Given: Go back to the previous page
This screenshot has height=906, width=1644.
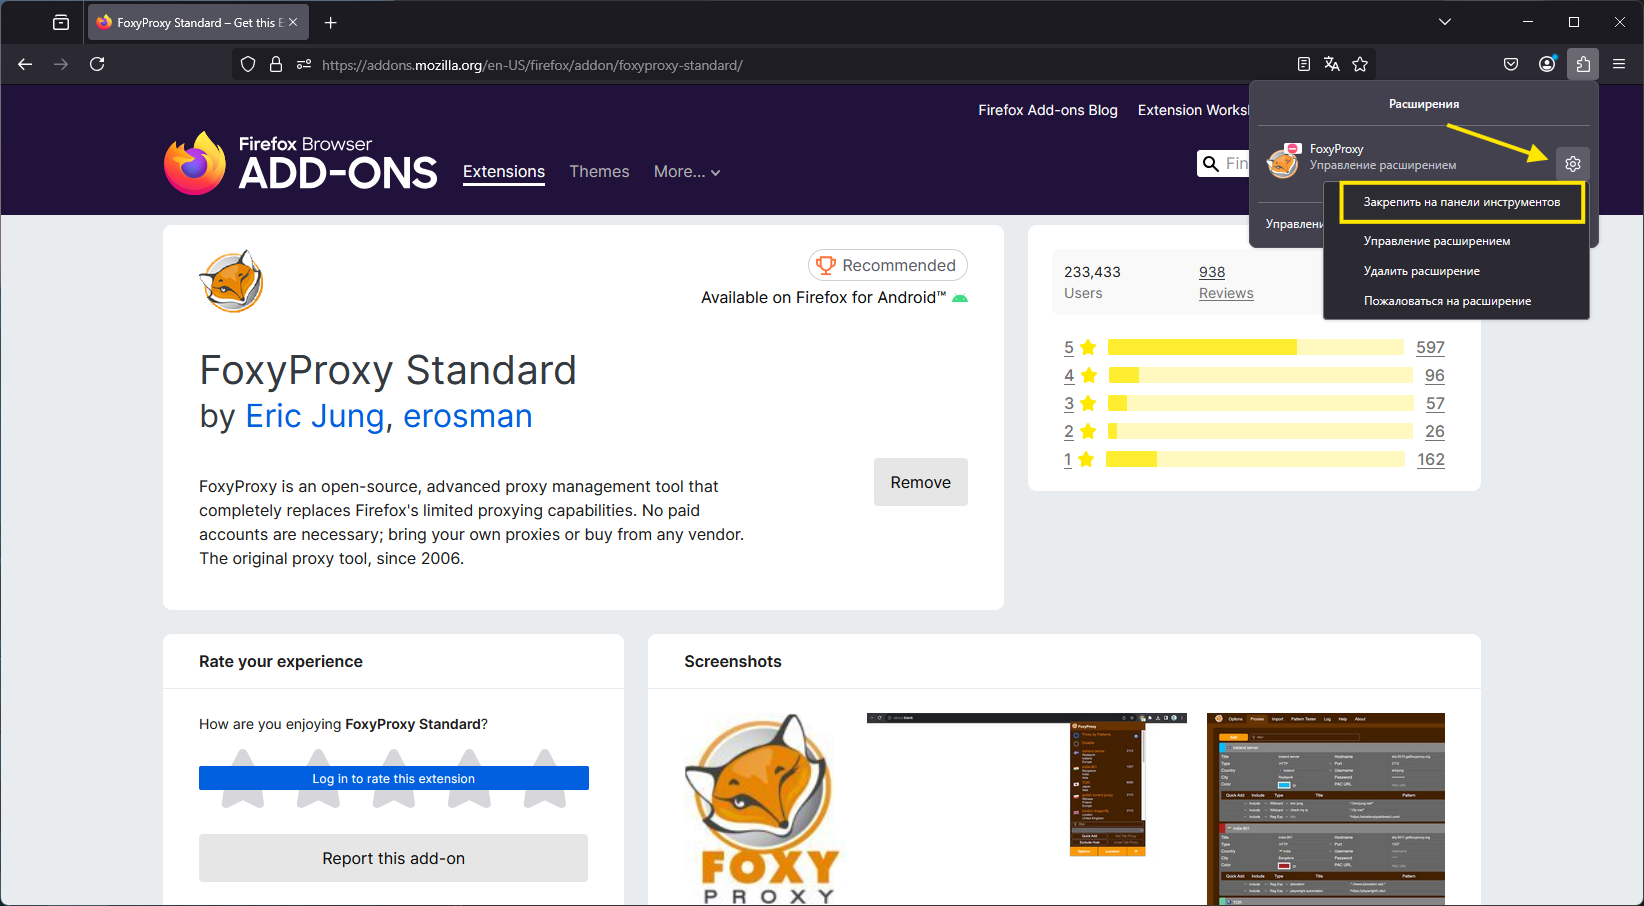Looking at the screenshot, I should (x=25, y=64).
